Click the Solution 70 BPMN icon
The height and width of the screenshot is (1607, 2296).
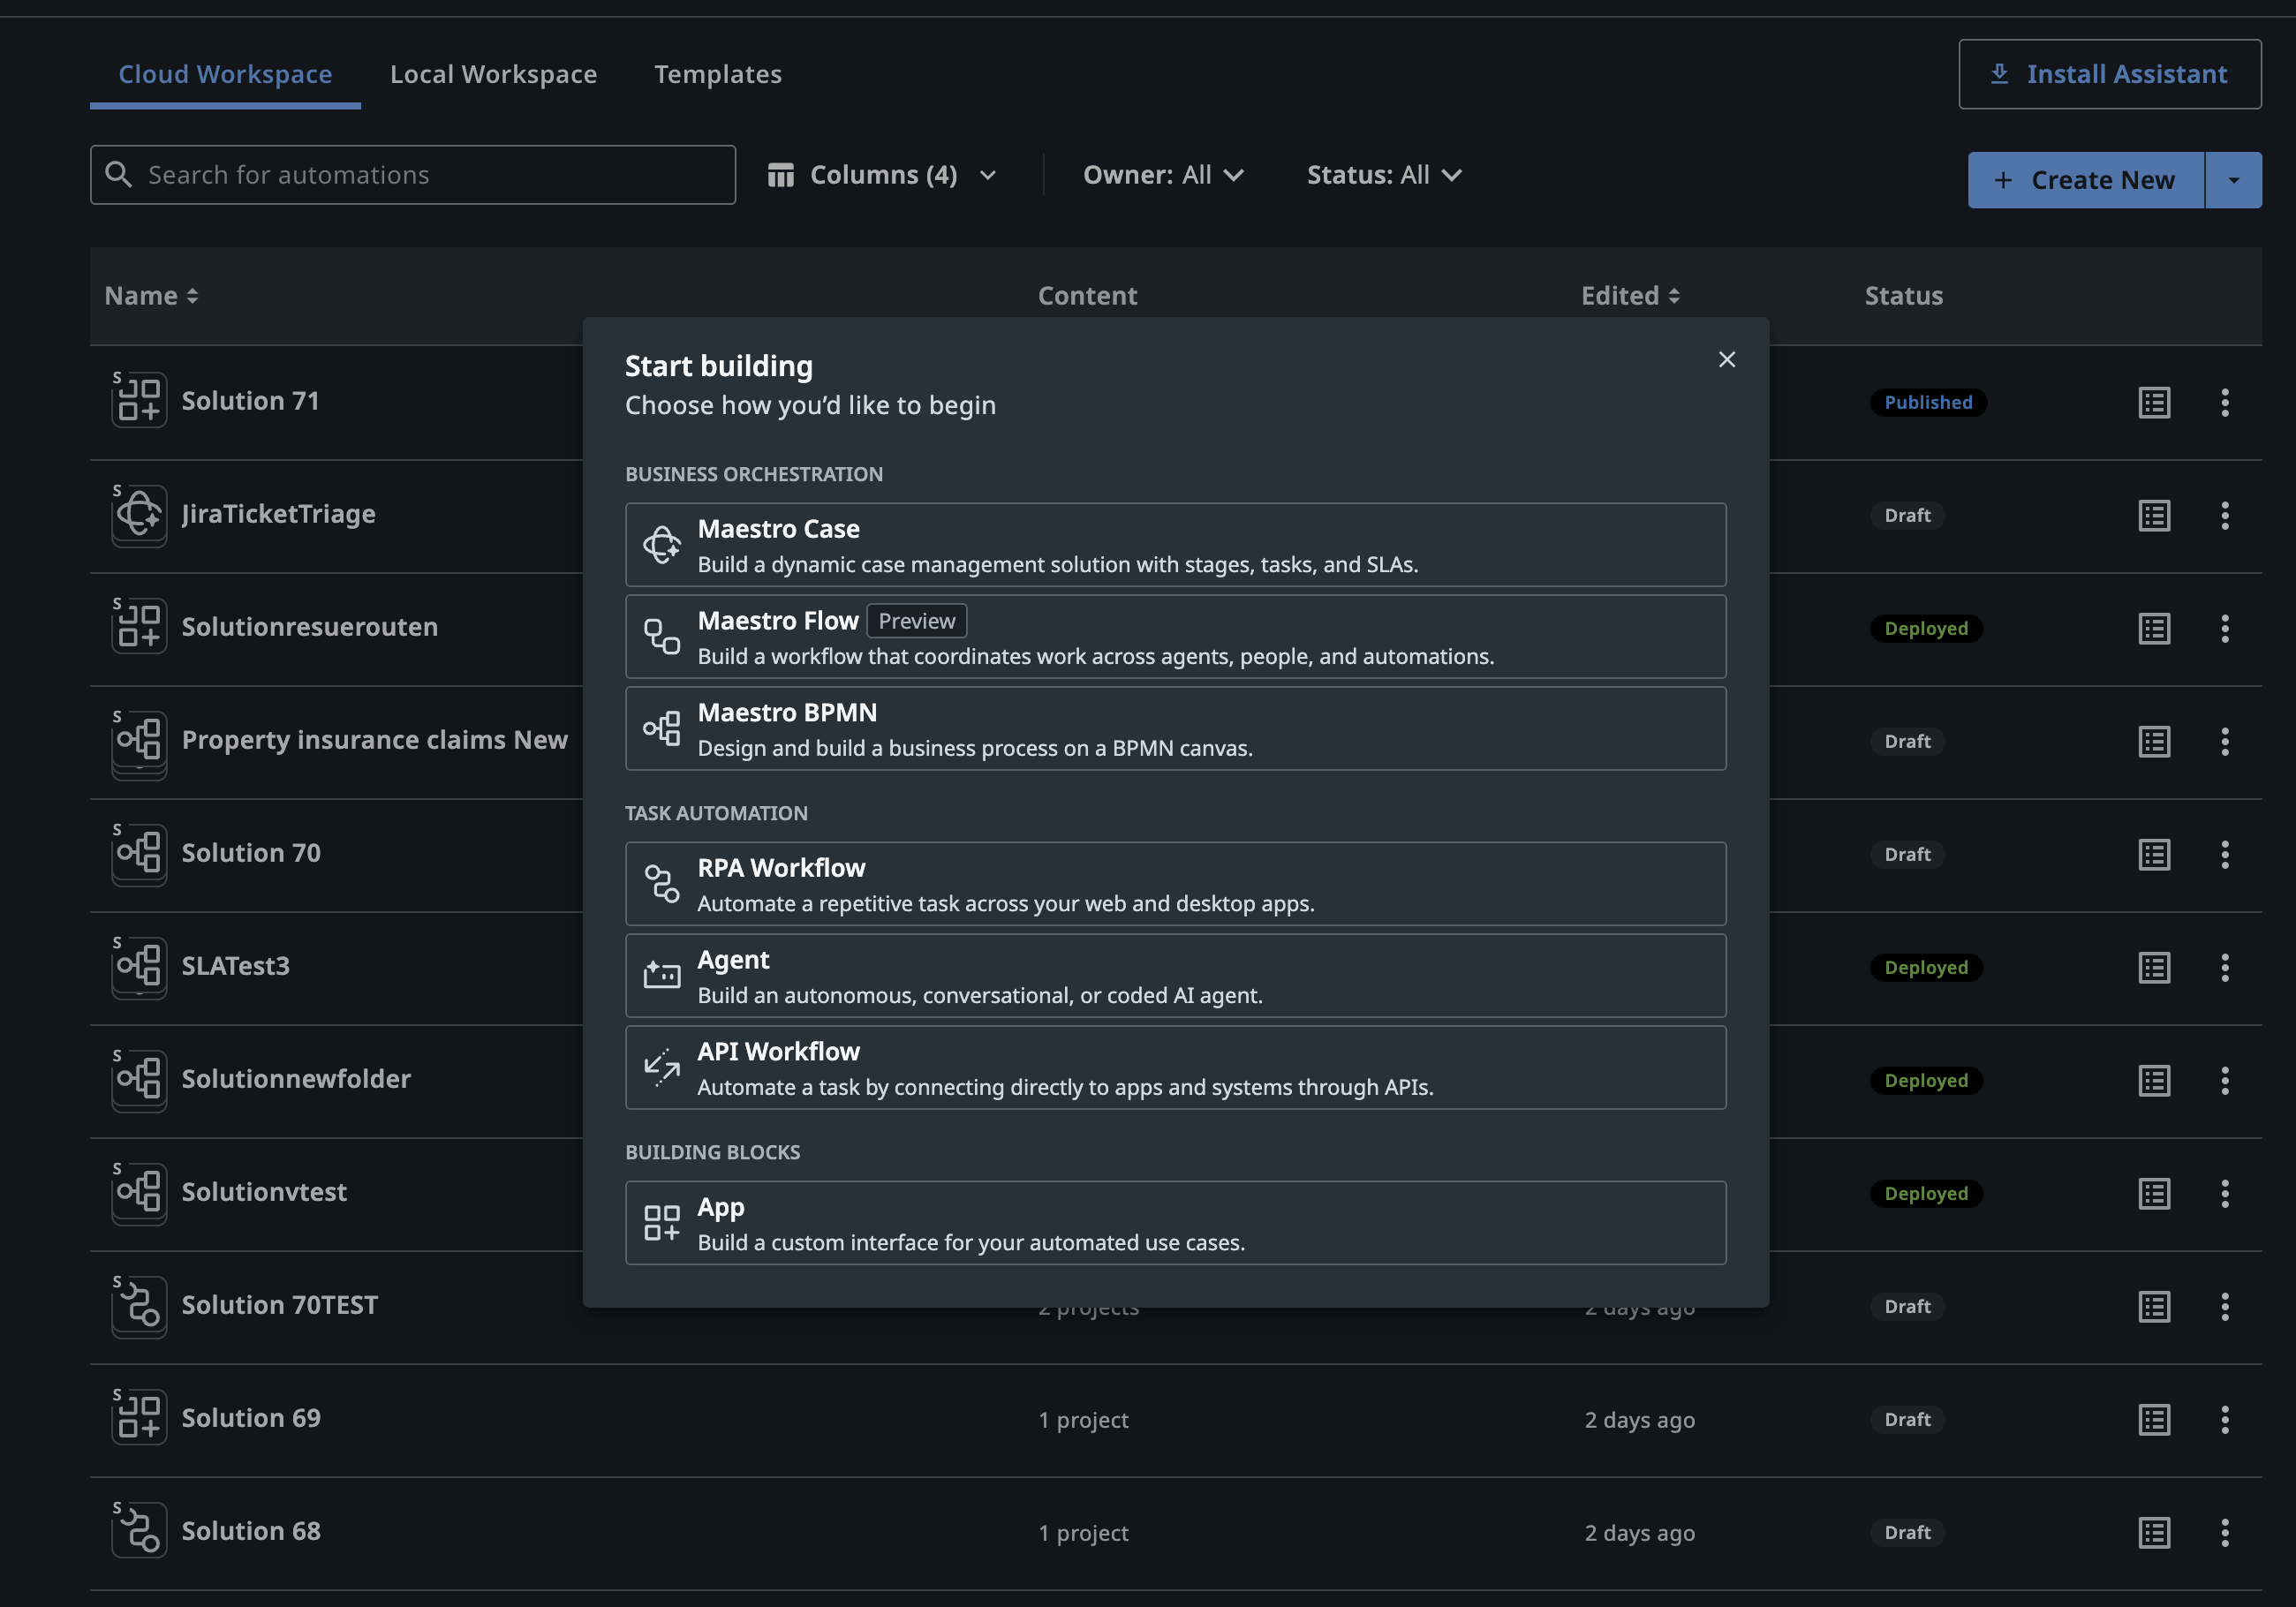tap(139, 853)
